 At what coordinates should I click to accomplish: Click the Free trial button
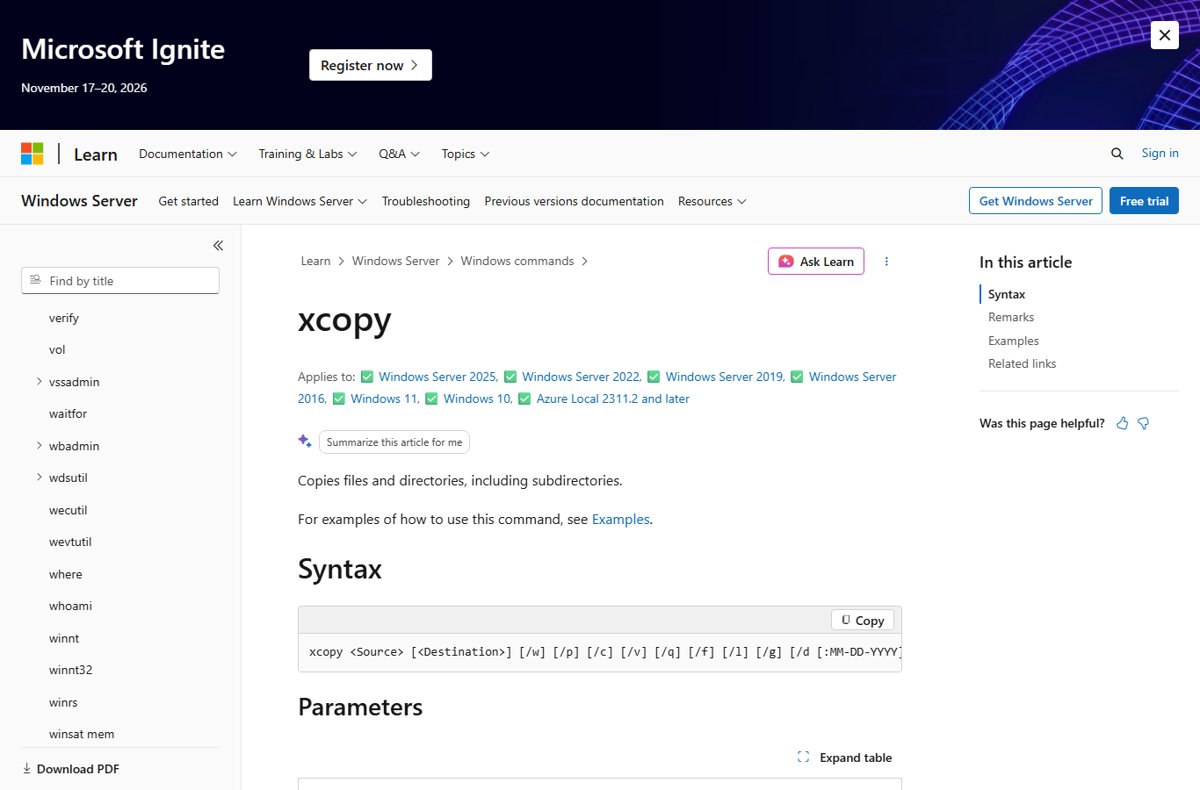[1144, 201]
